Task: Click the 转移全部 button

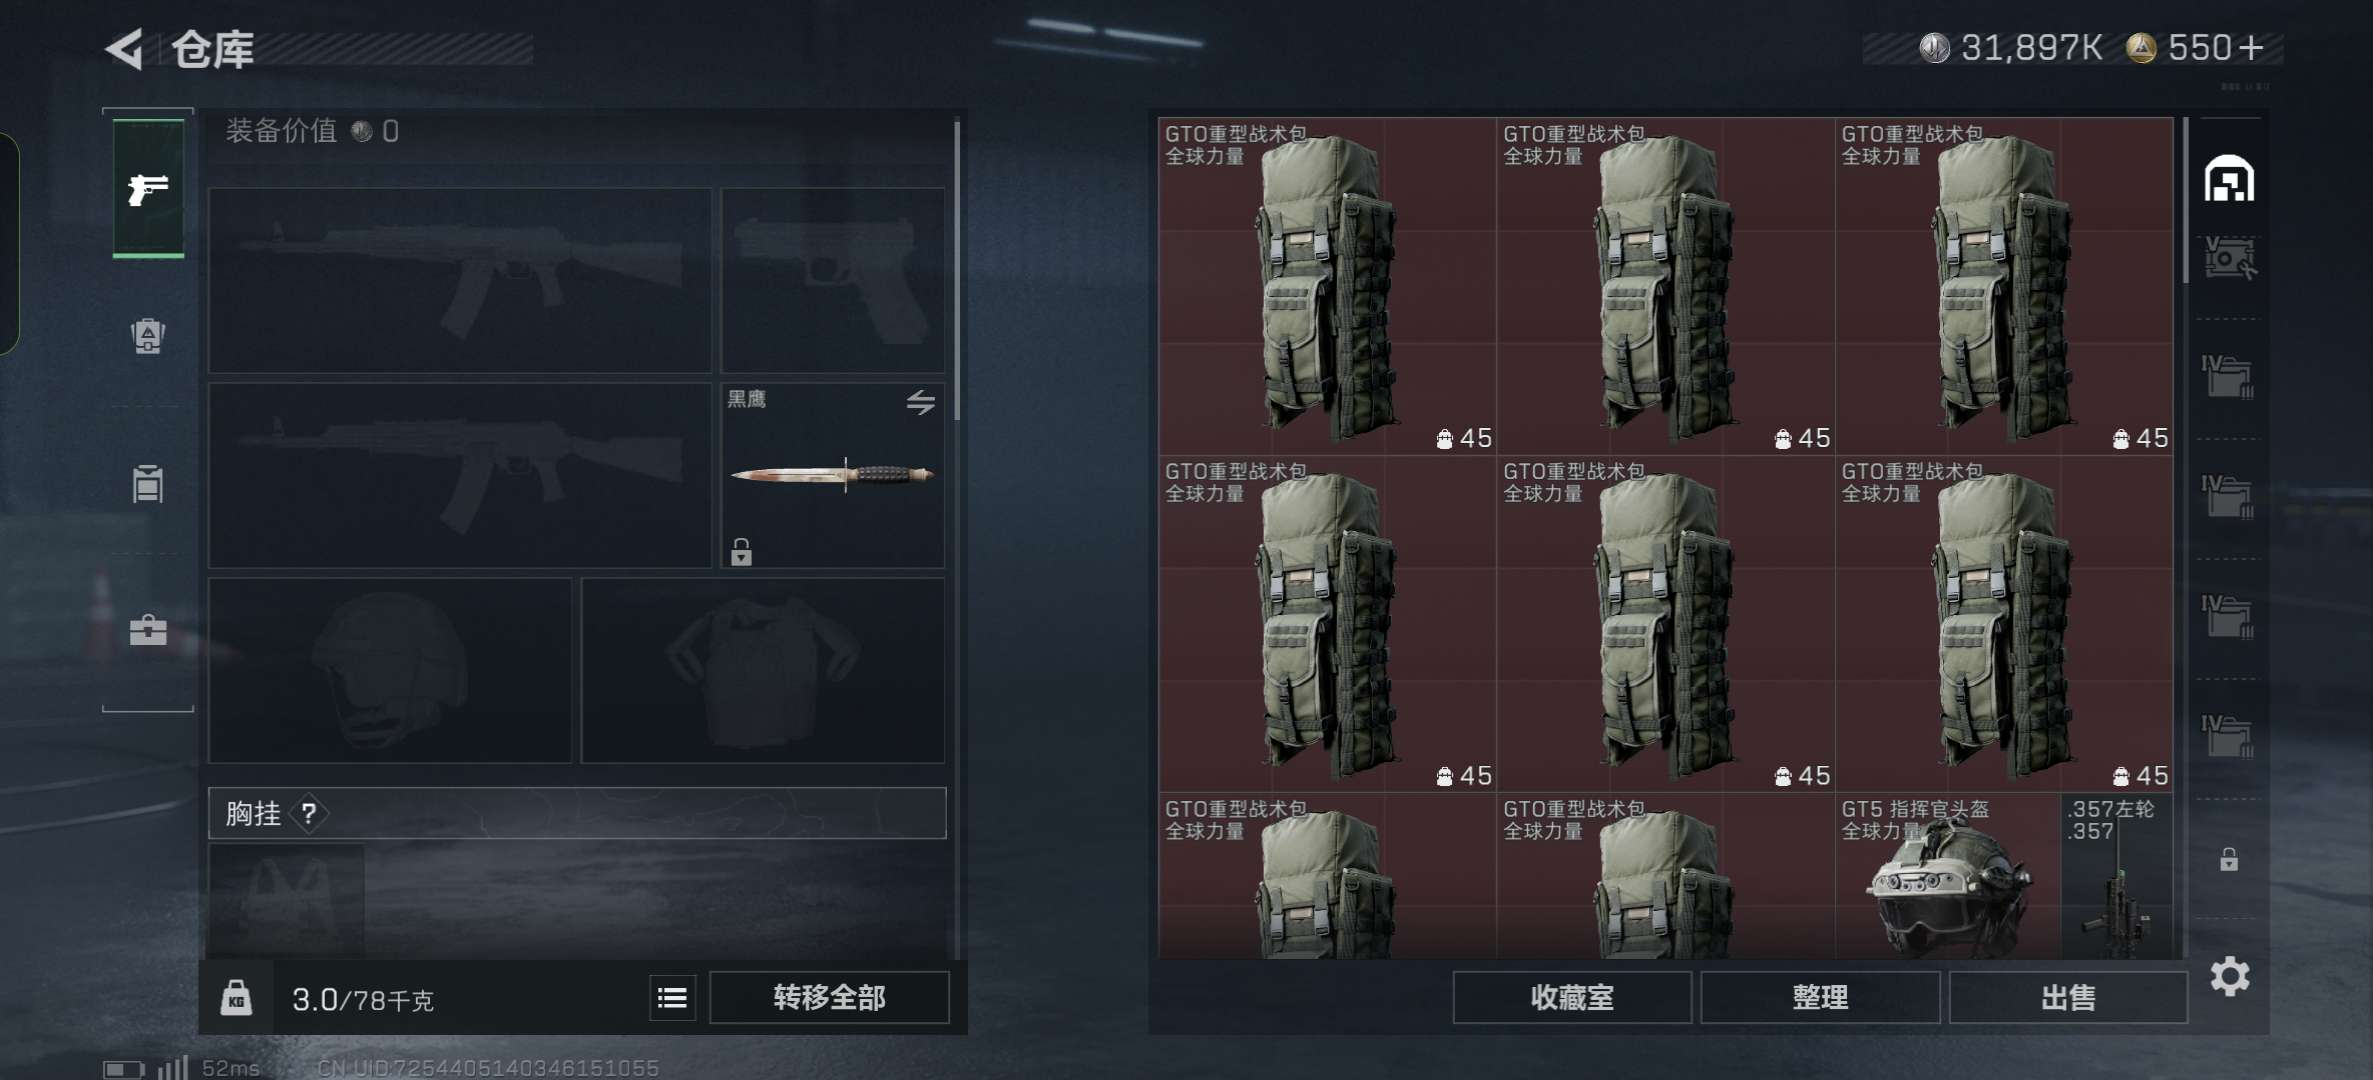Action: [829, 998]
